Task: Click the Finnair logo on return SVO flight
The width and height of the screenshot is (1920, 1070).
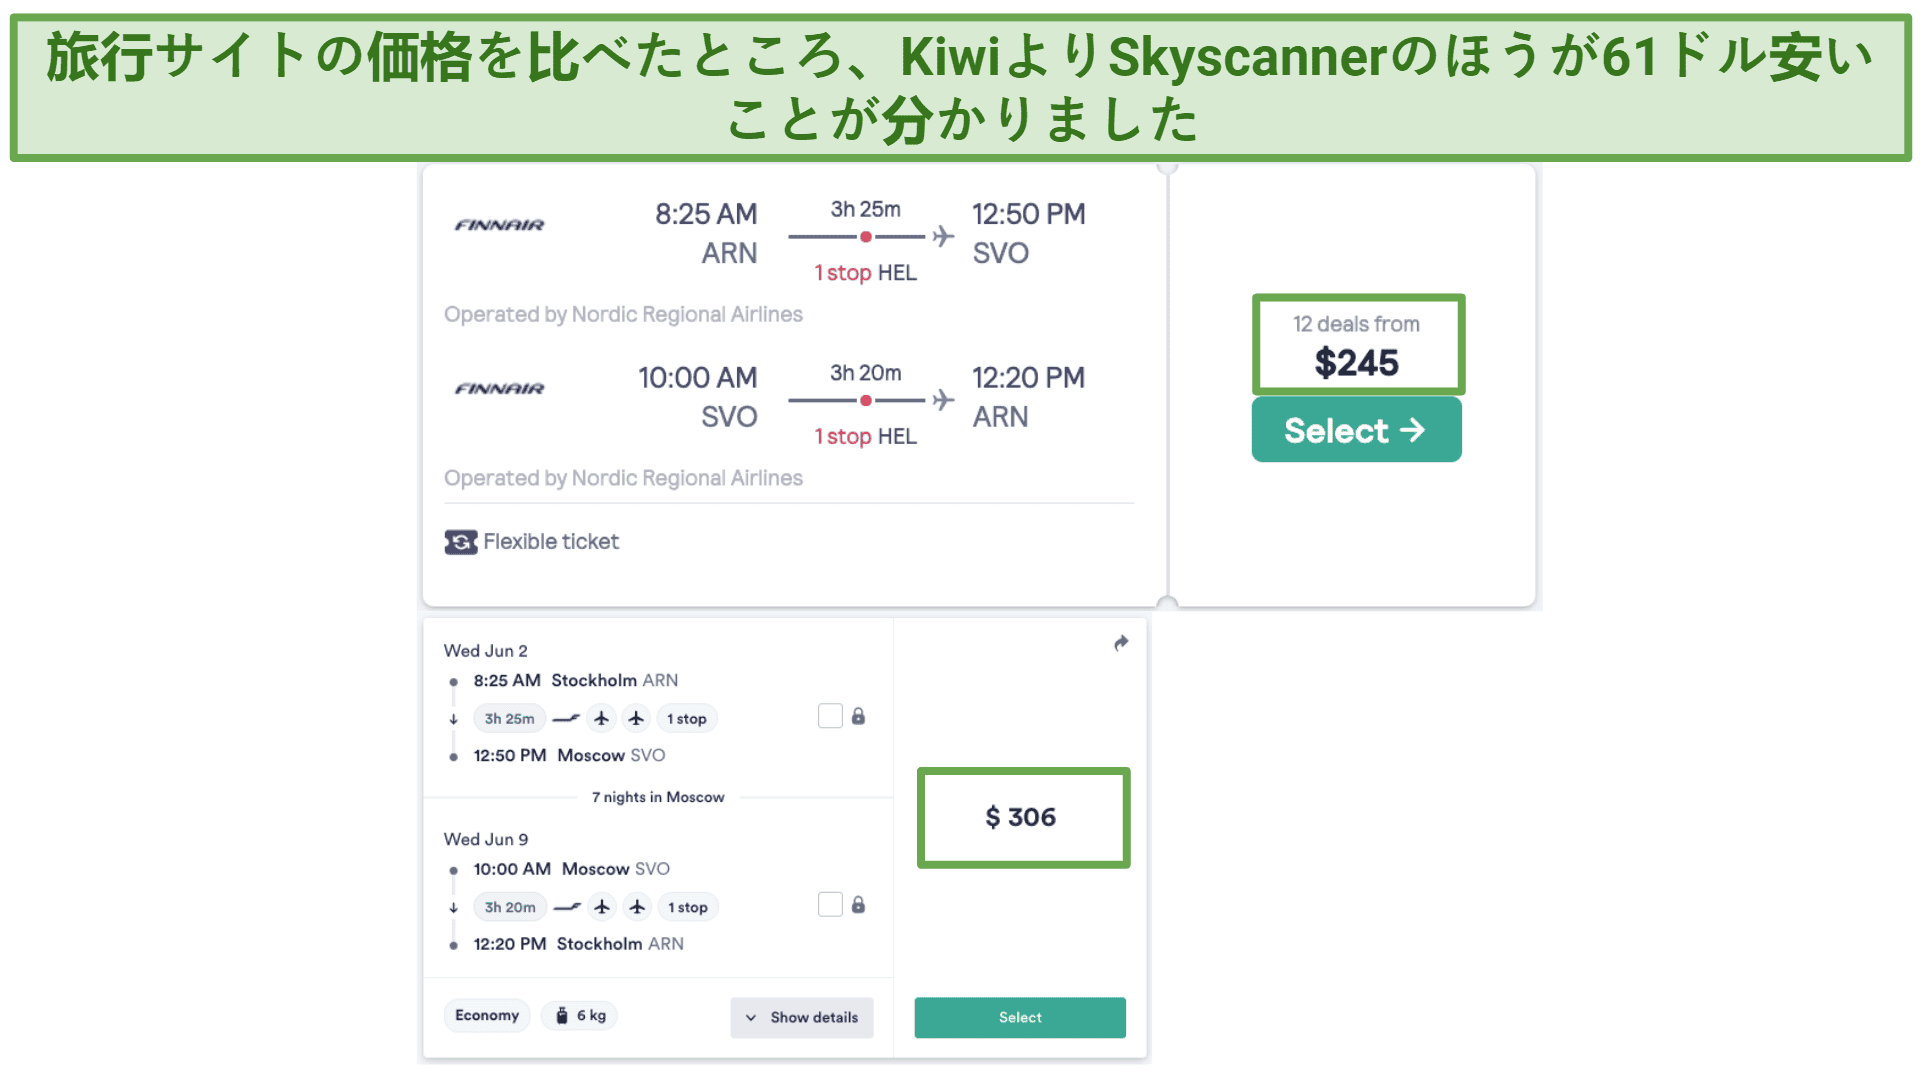Action: click(499, 388)
